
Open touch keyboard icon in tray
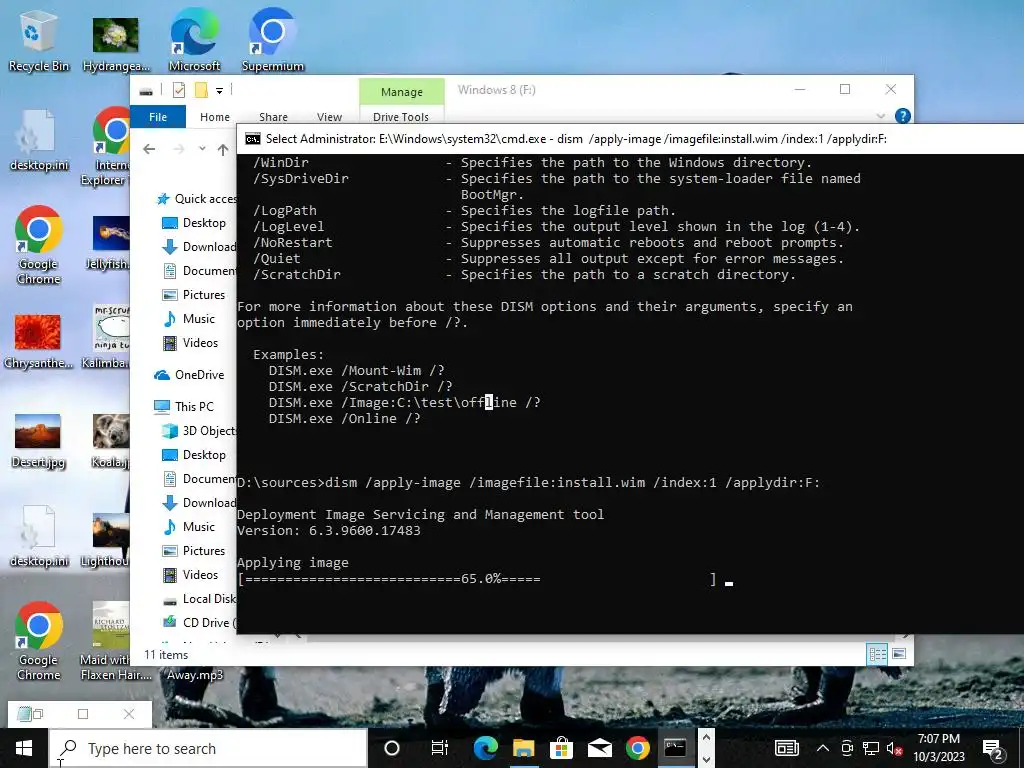[x=787, y=748]
